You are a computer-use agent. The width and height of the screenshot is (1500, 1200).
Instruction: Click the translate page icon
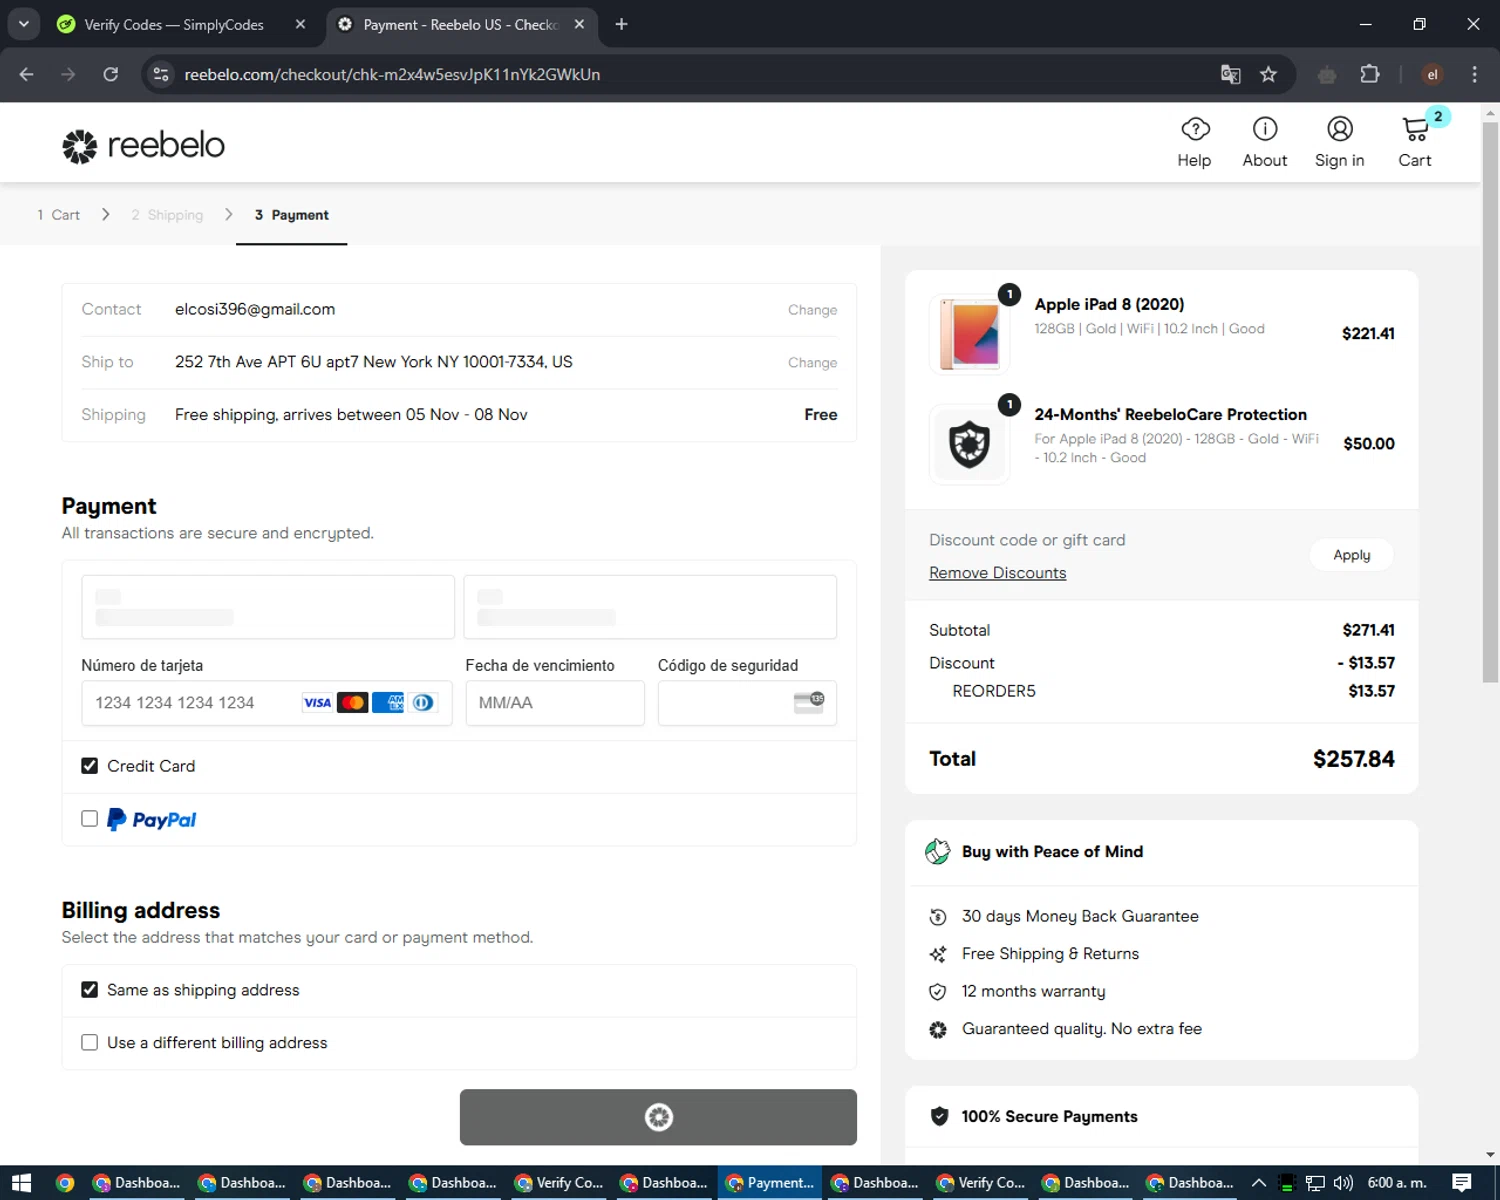[1231, 75]
